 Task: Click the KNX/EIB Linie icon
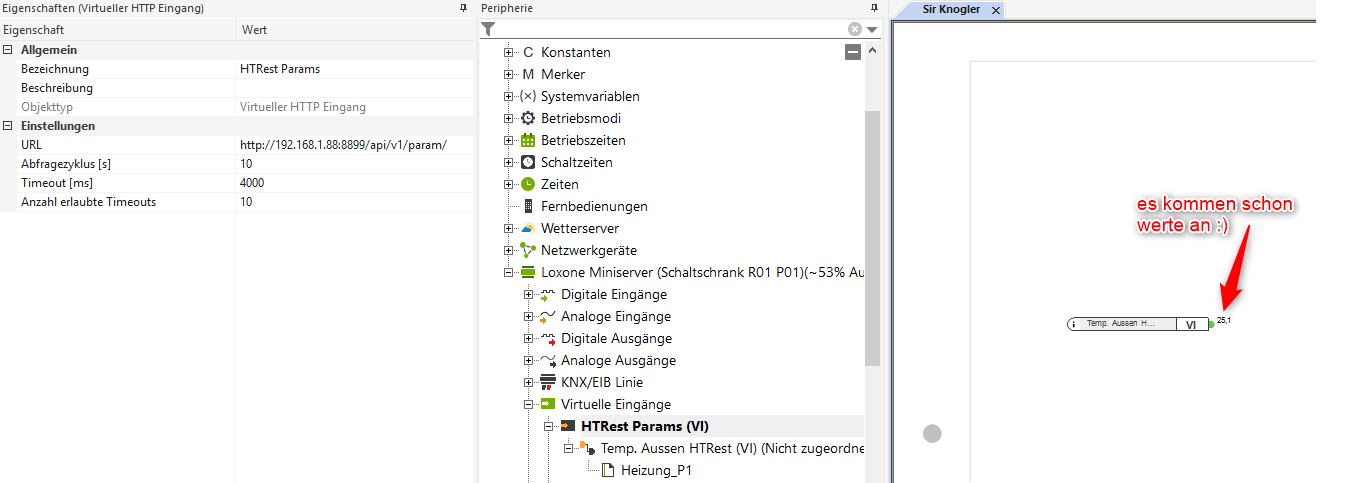547,382
